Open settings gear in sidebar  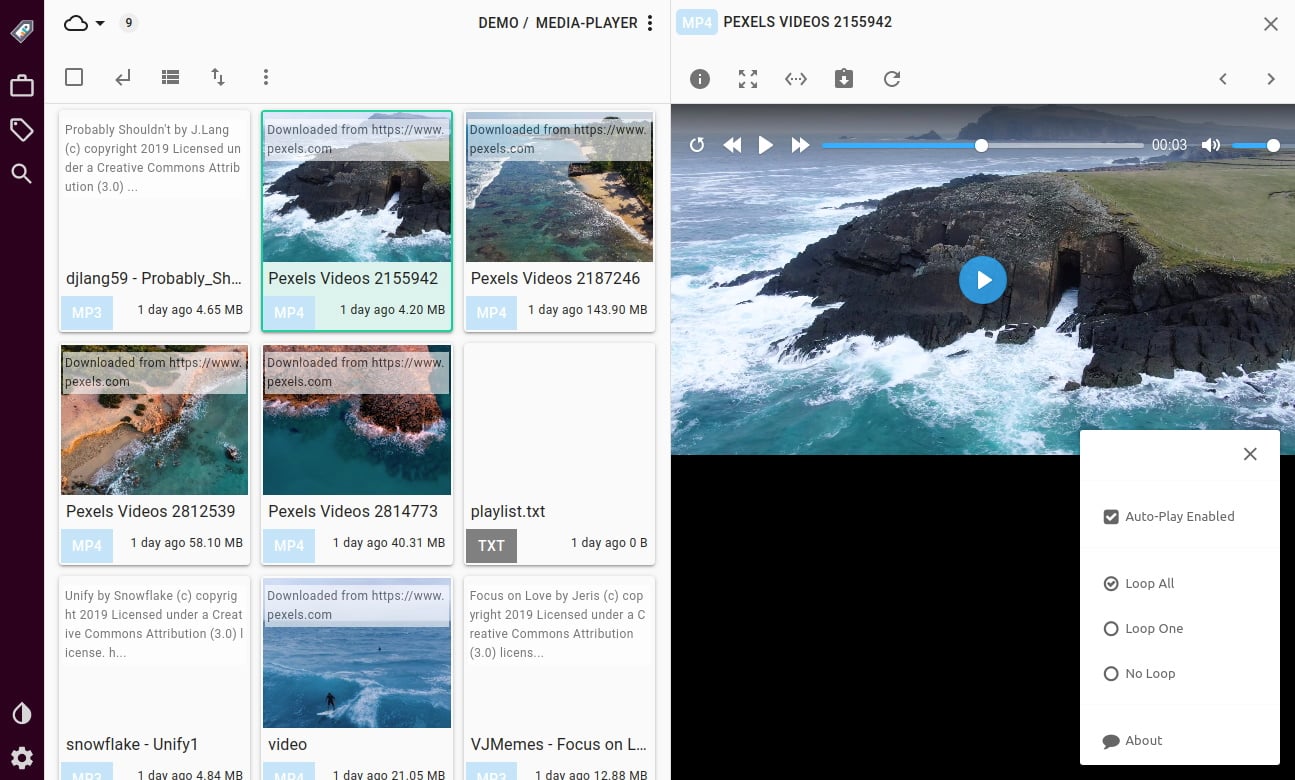pyautogui.click(x=21, y=757)
